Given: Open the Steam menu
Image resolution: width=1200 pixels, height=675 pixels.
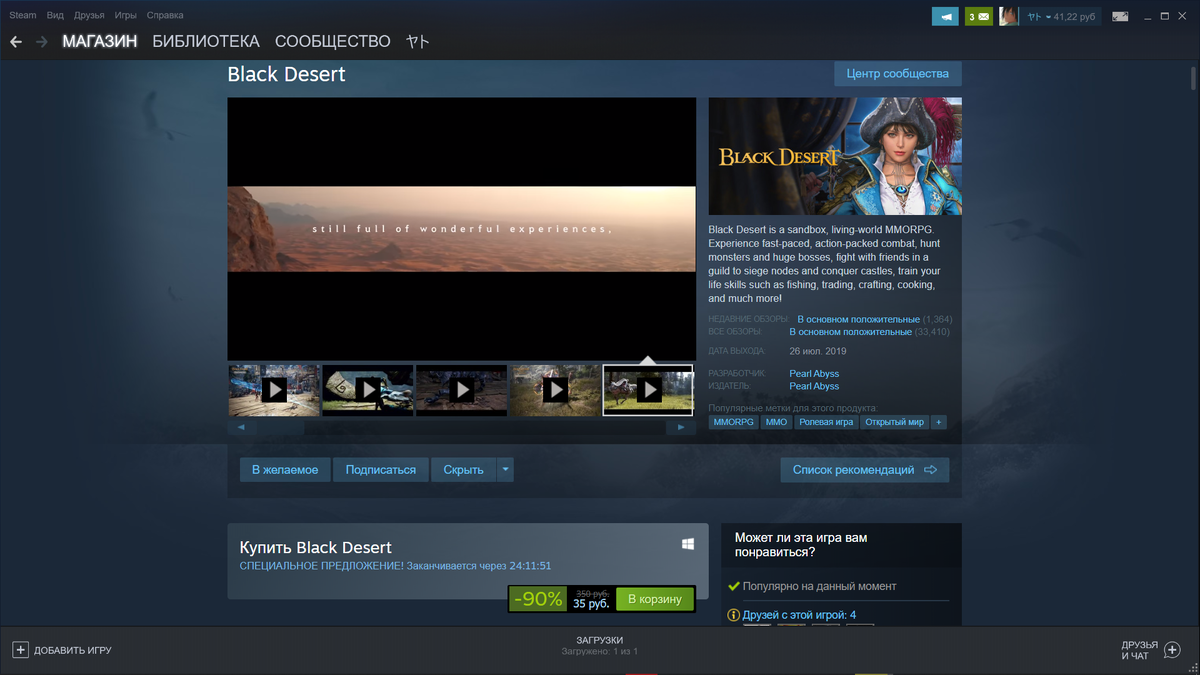Looking at the screenshot, I should click(22, 16).
